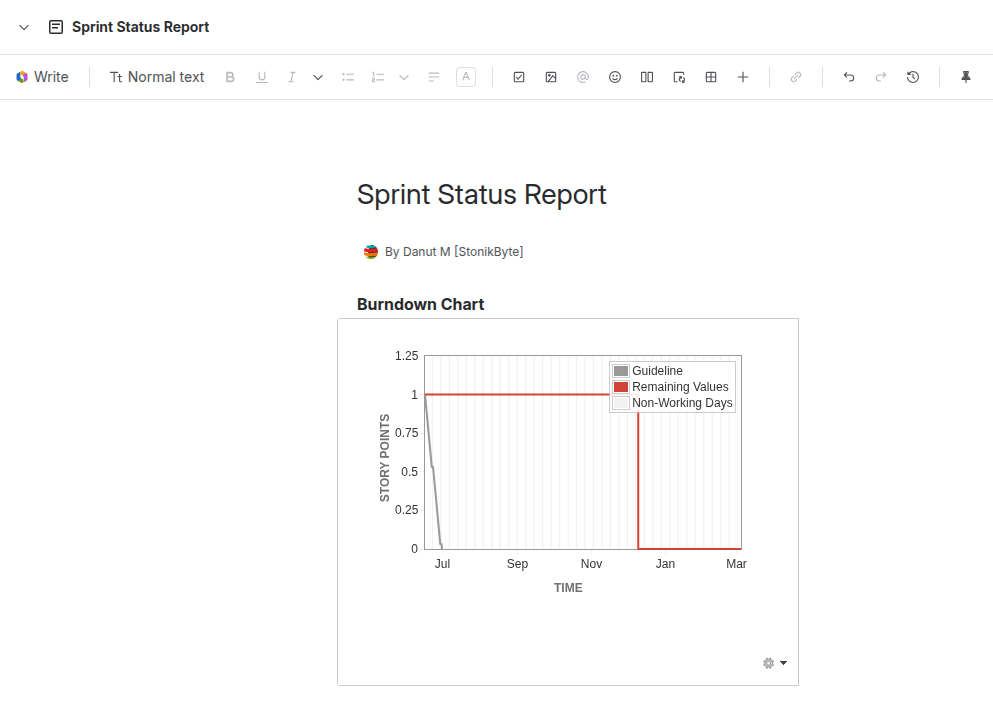Viewport: 993px width, 713px height.
Task: Expand more text formatting options
Action: tap(318, 77)
